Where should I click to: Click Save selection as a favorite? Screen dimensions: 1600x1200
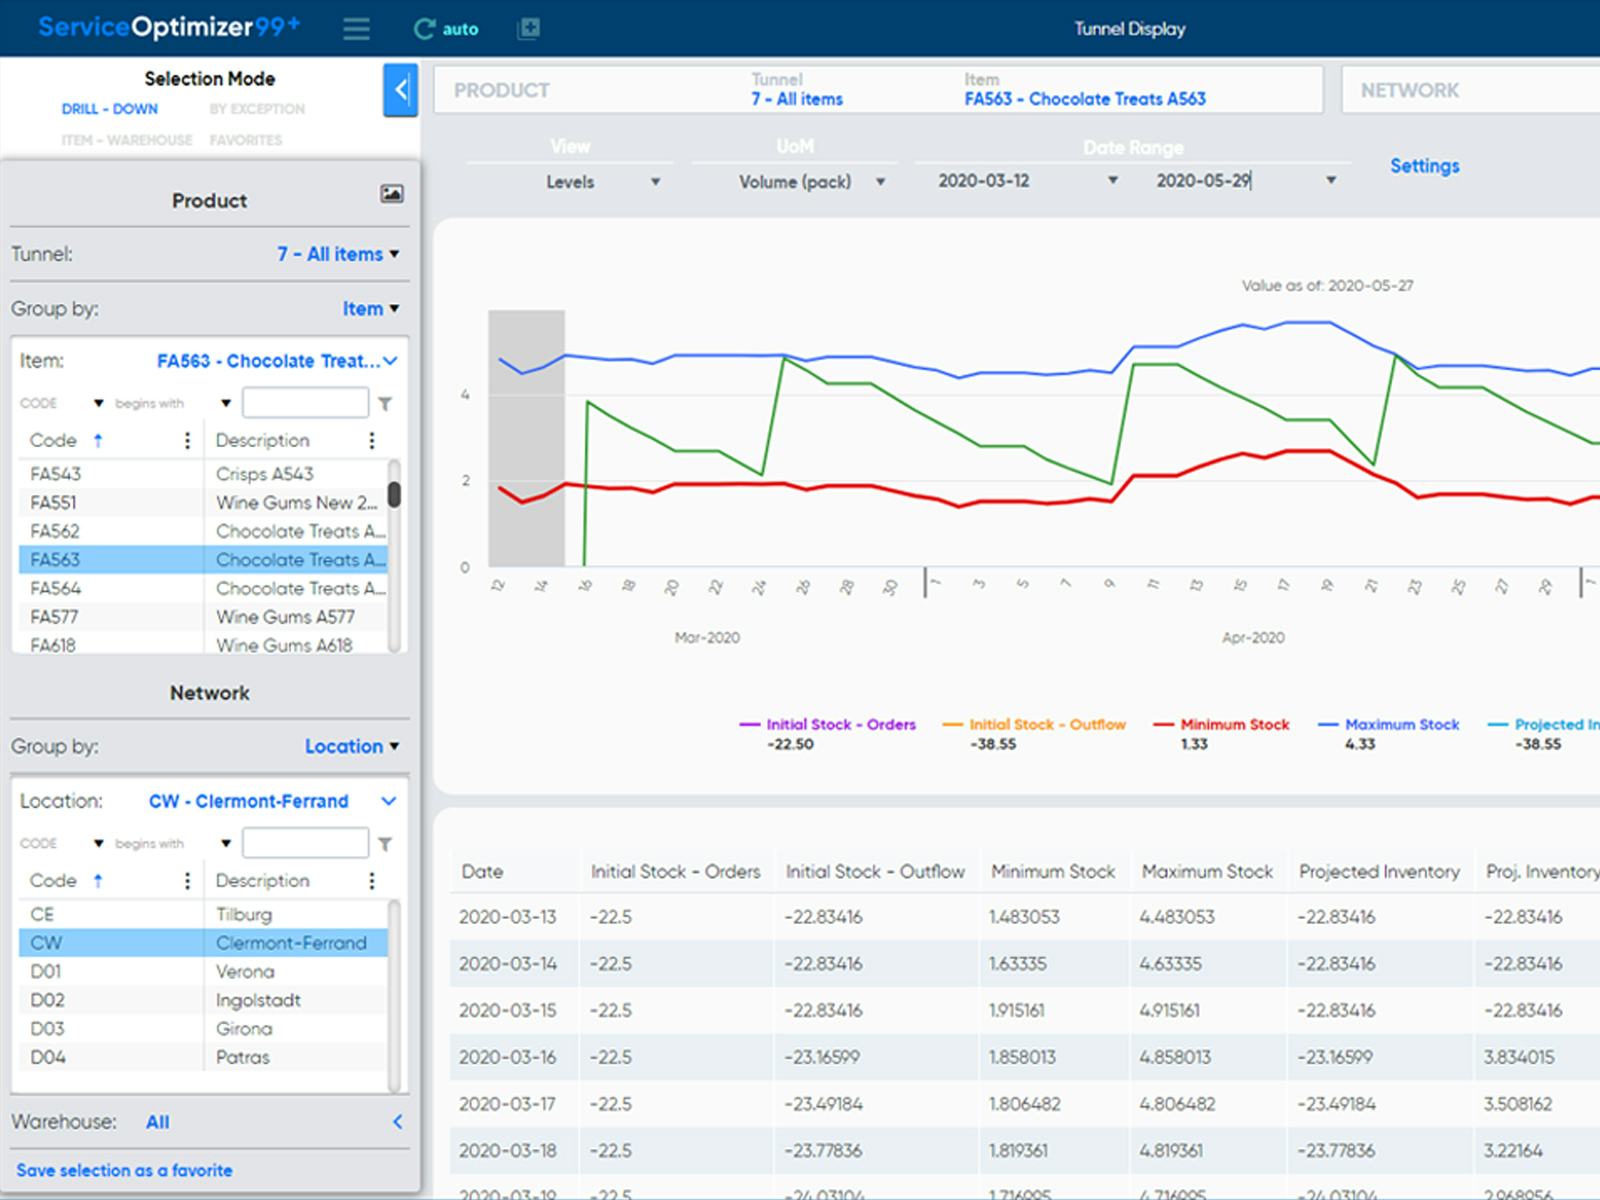[x=124, y=1170]
